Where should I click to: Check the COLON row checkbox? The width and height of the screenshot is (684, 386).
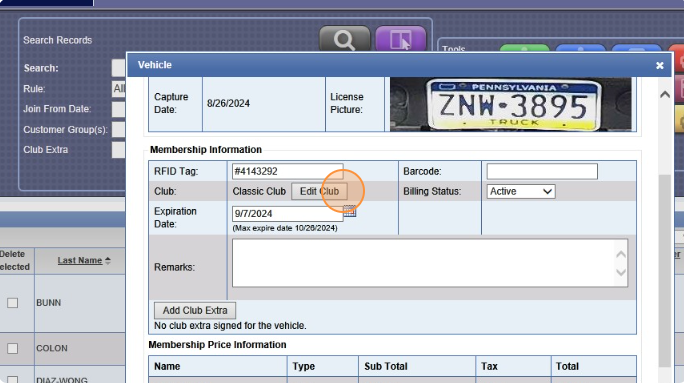coord(13,348)
